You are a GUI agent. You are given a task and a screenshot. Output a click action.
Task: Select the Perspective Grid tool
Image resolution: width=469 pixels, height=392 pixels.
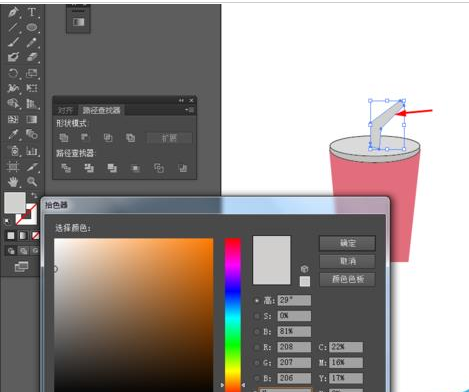point(32,103)
